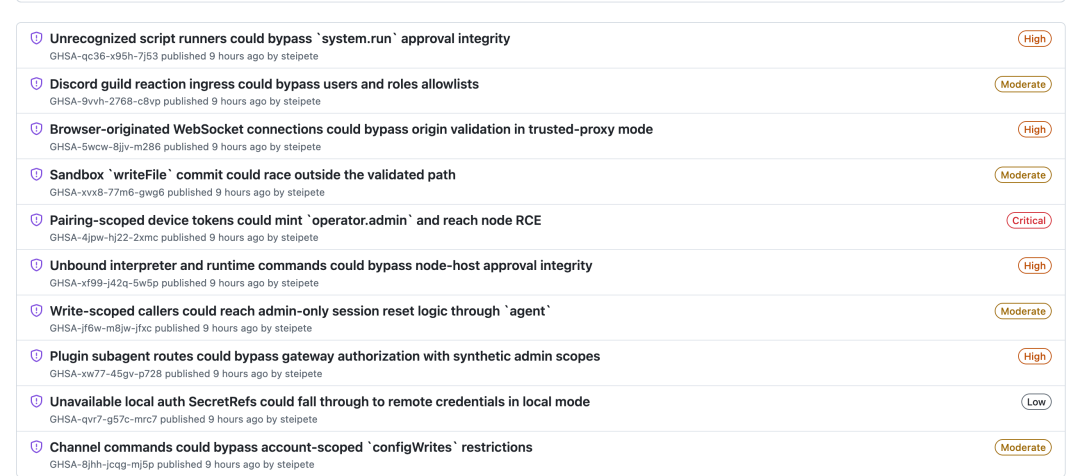This screenshot has width=1080, height=476.
Task: Click the Critical severity badge
Action: [x=1028, y=221]
